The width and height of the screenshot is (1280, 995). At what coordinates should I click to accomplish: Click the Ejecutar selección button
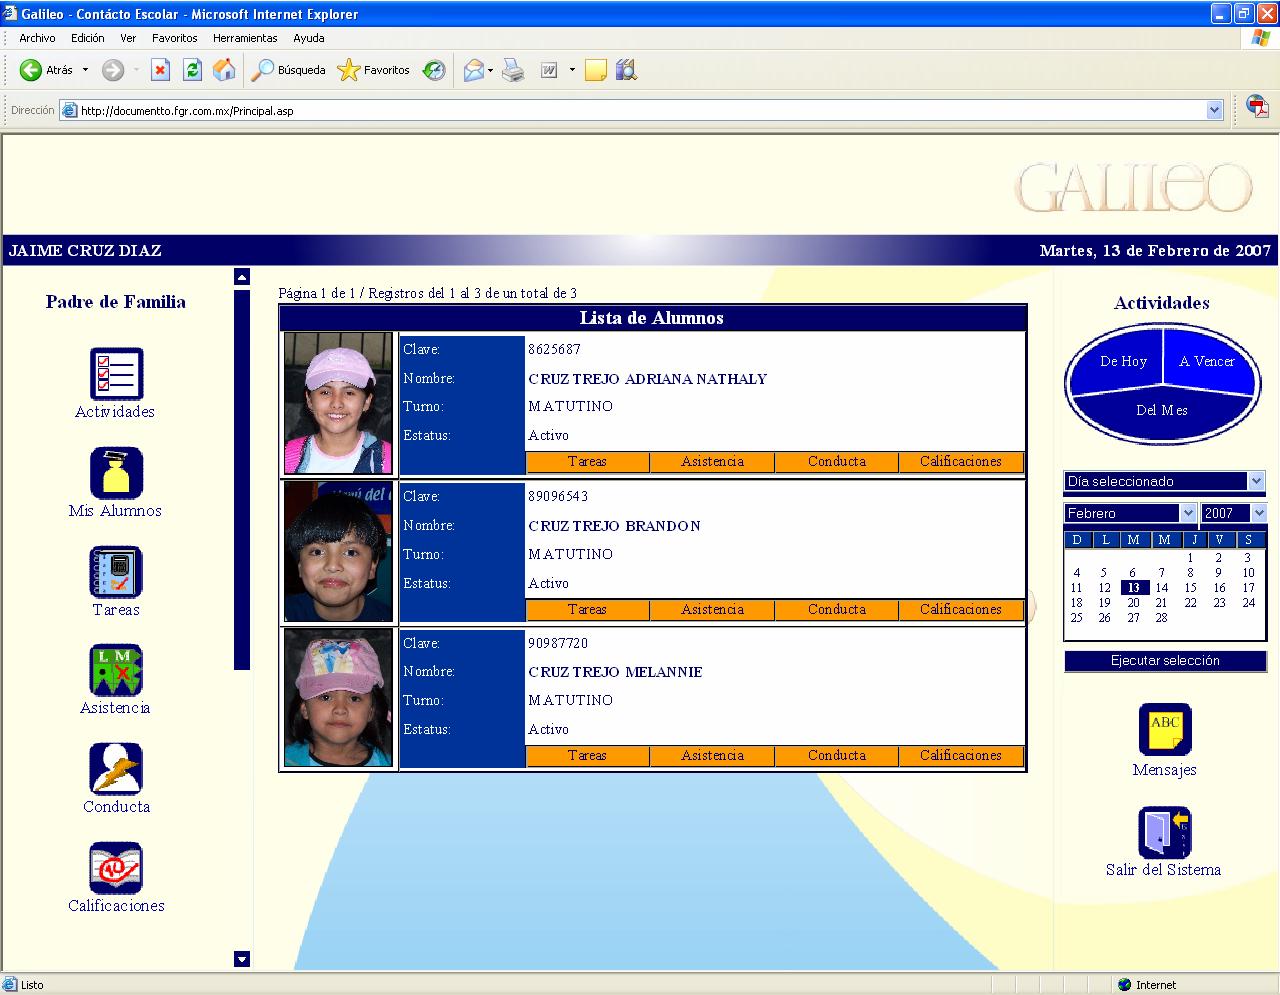[1165, 661]
